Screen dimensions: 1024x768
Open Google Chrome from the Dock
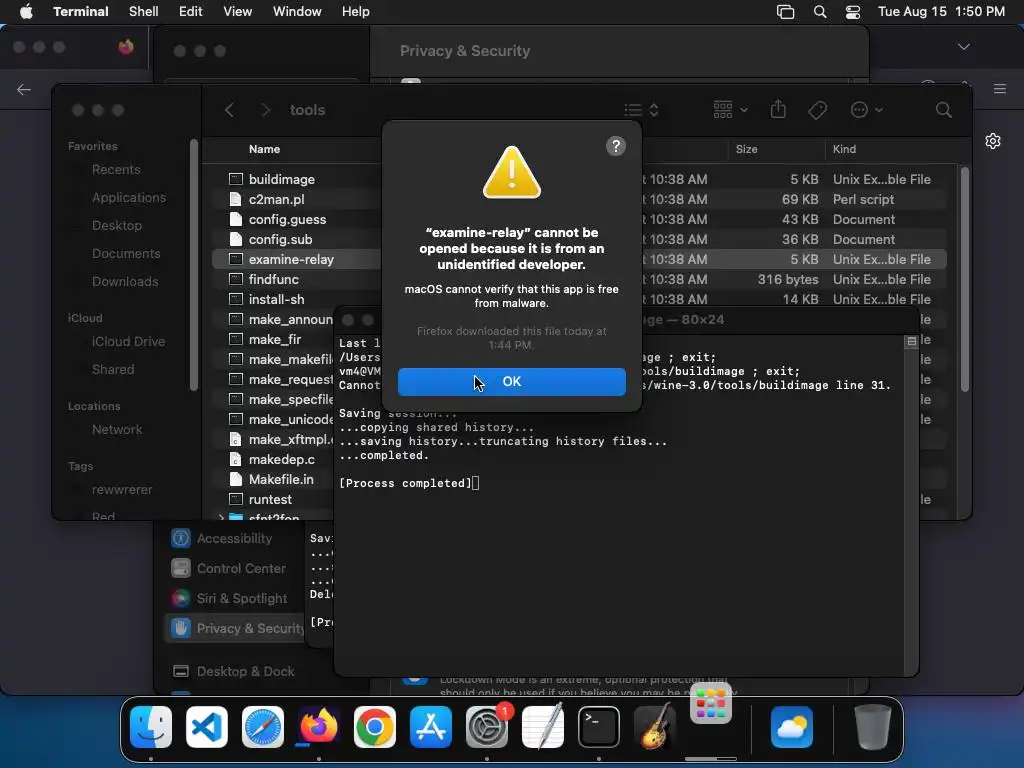(374, 727)
